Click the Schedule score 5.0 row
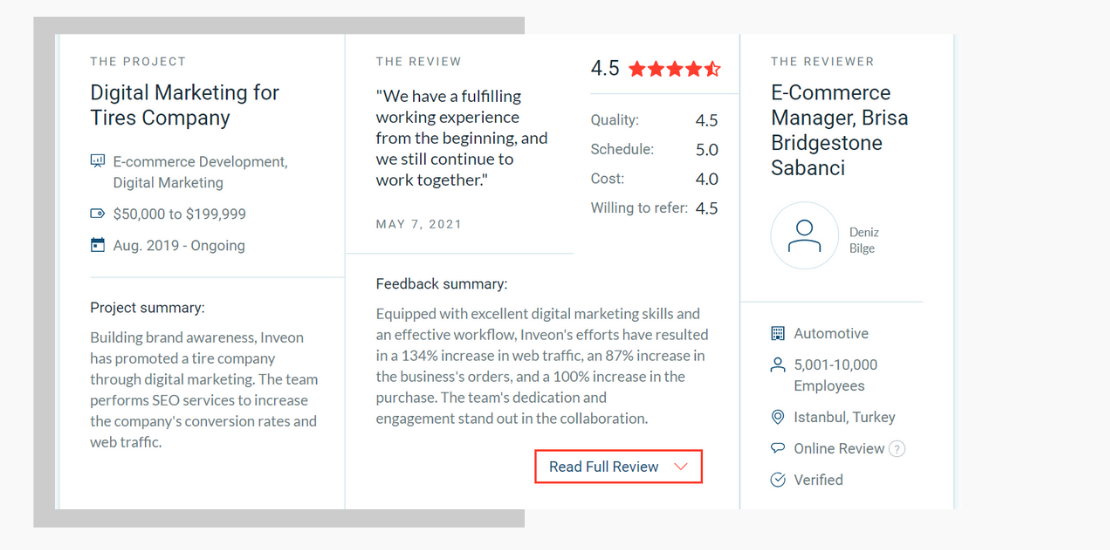 click(654, 149)
